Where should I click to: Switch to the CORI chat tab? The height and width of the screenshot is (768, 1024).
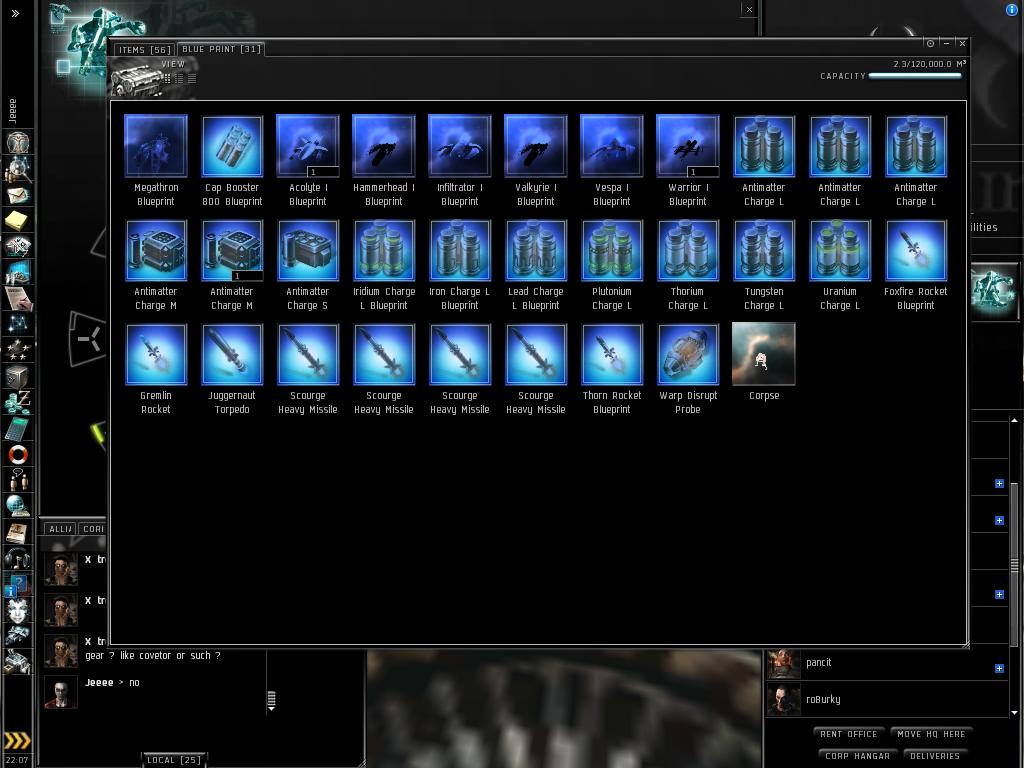(93, 529)
